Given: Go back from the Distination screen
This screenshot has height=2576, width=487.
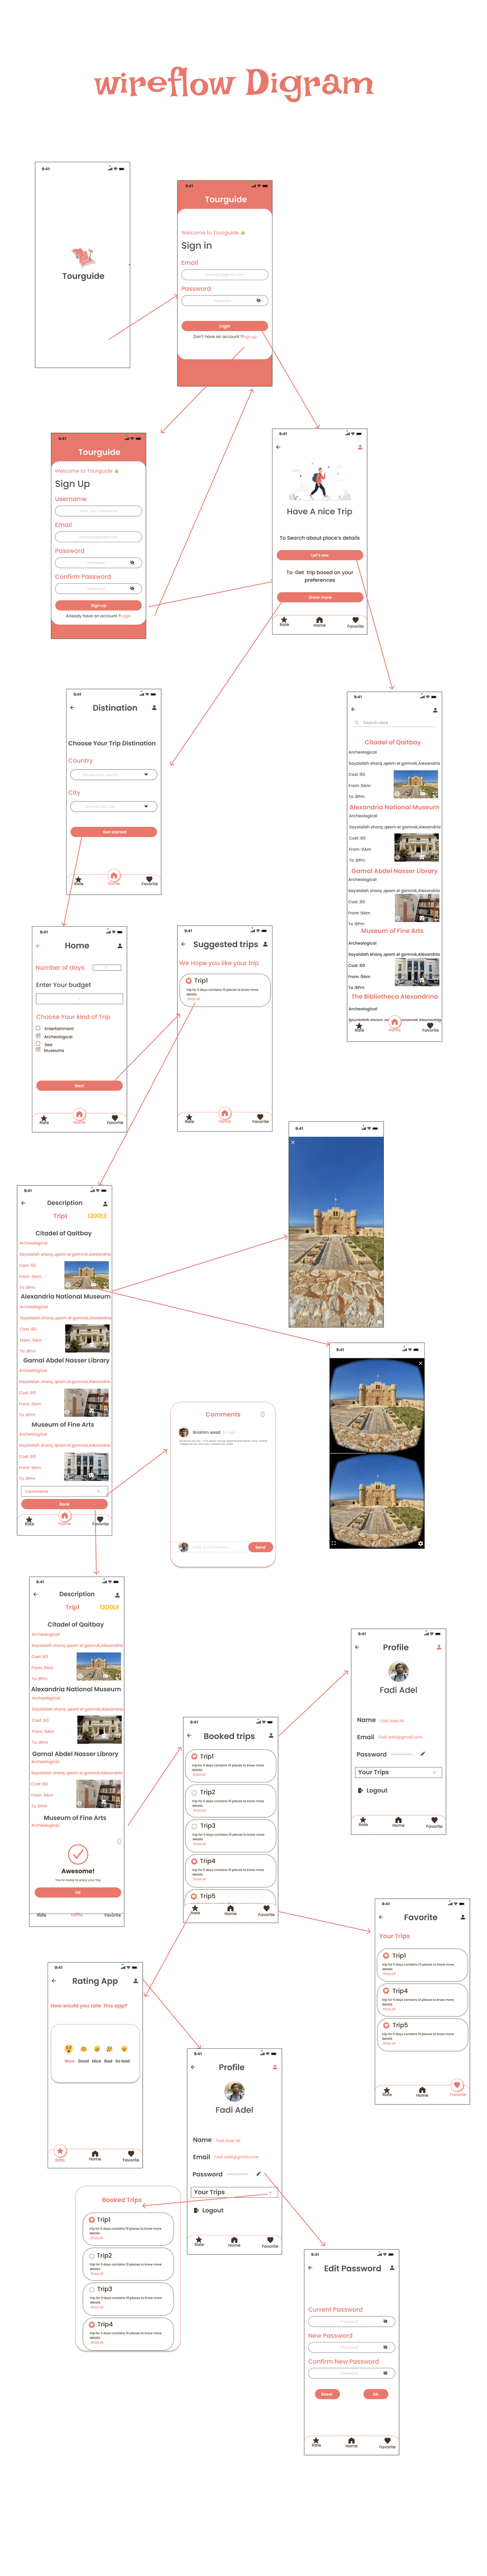Looking at the screenshot, I should [x=72, y=707].
